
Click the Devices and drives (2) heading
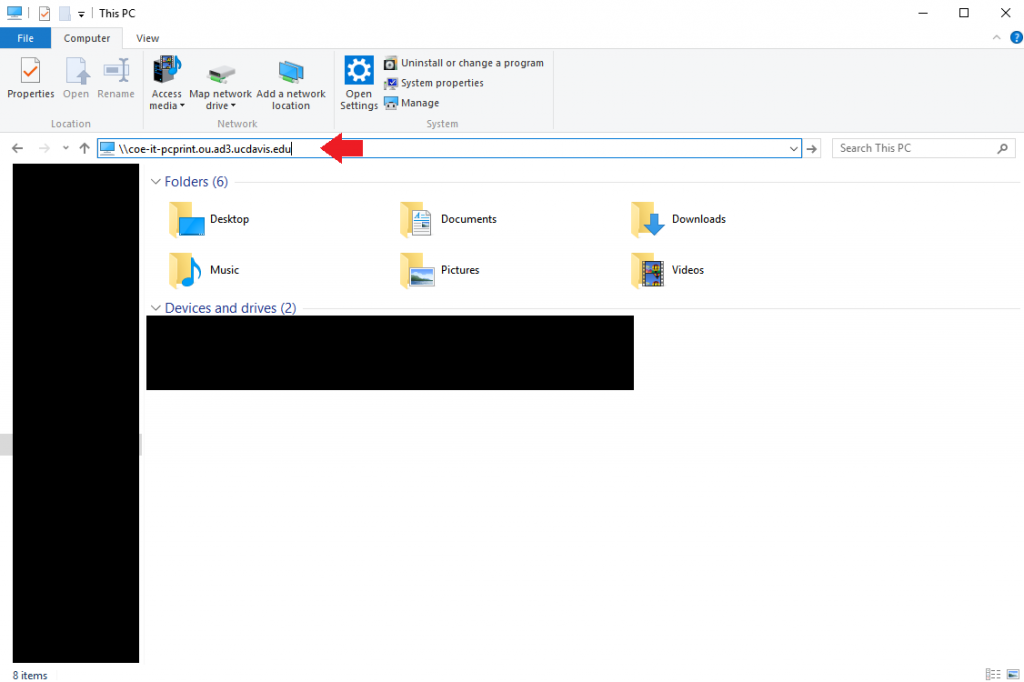click(231, 308)
